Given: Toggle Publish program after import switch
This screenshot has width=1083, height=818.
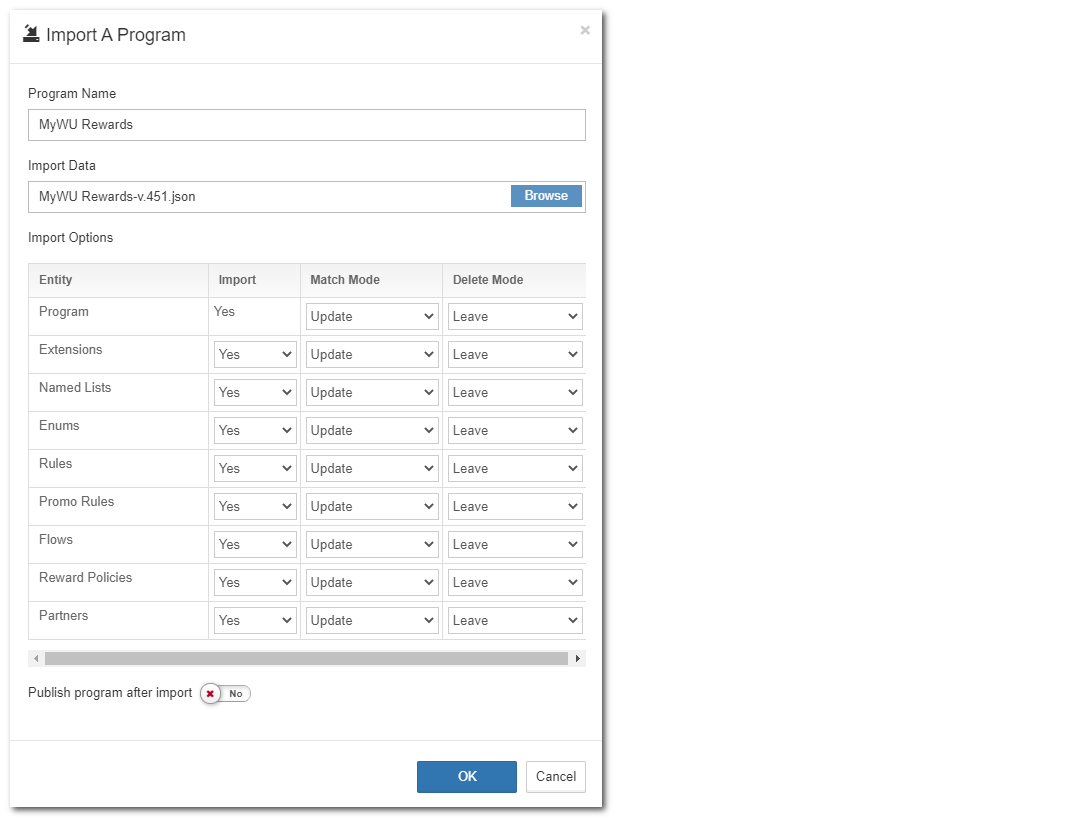Looking at the screenshot, I should point(225,693).
